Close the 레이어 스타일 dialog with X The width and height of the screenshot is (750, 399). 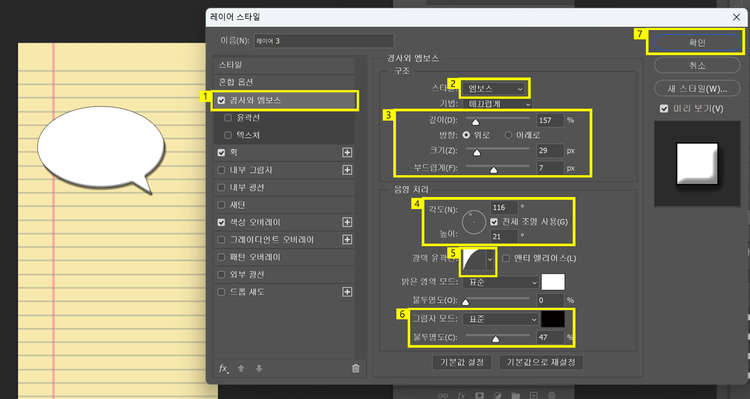click(736, 17)
